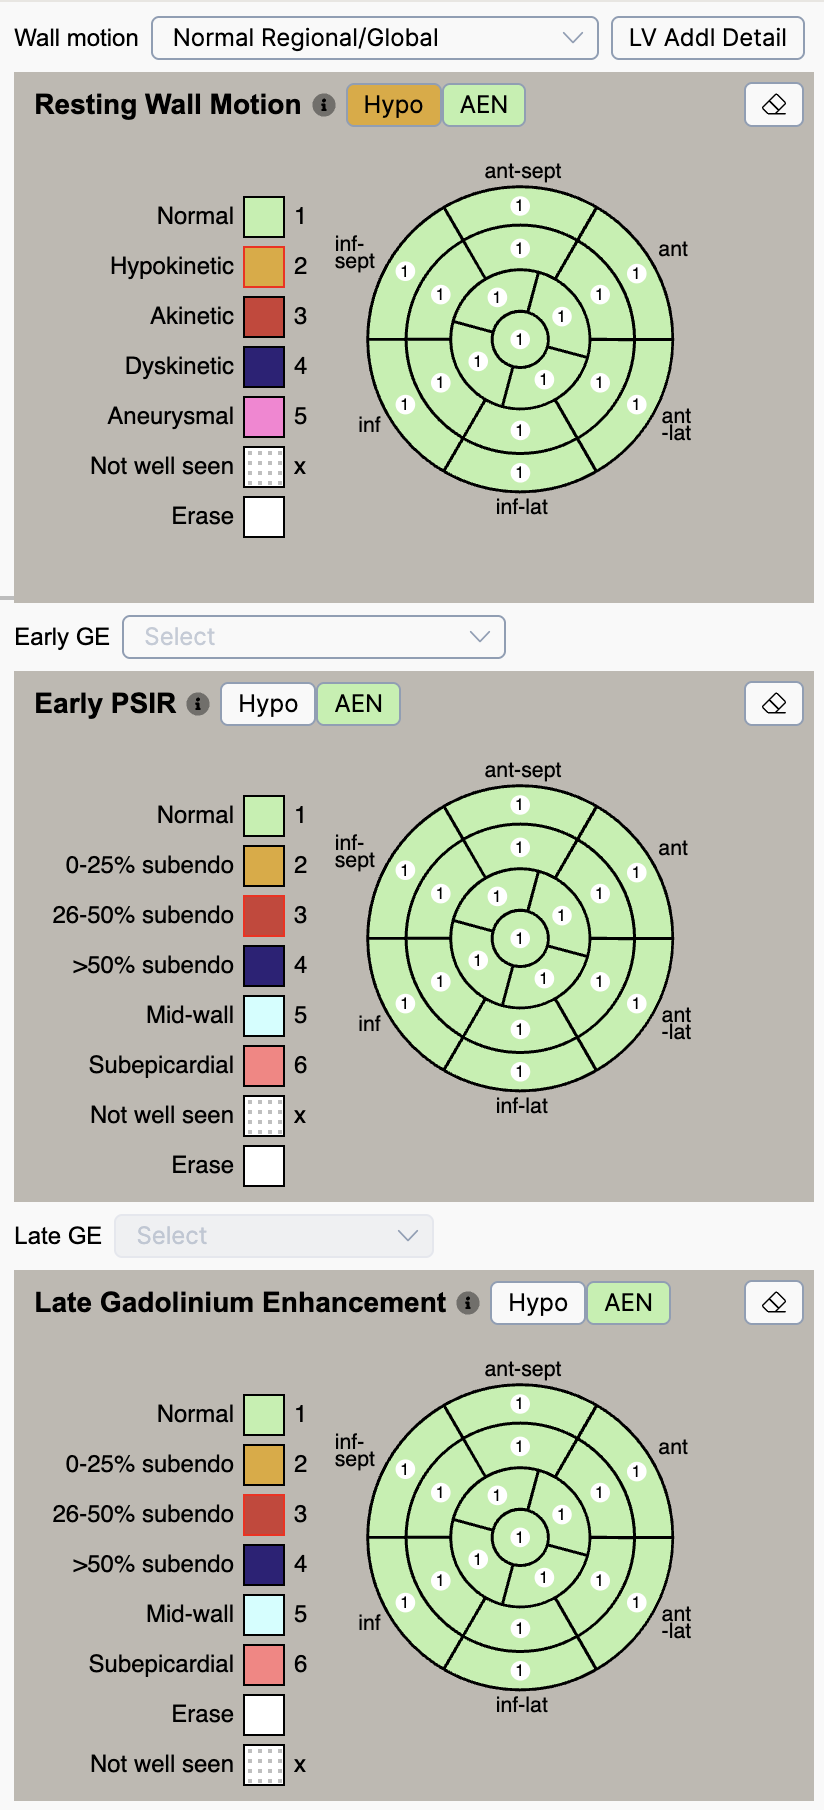Toggle AEN in Early PSIR panel
This screenshot has width=824, height=1810.
(358, 704)
